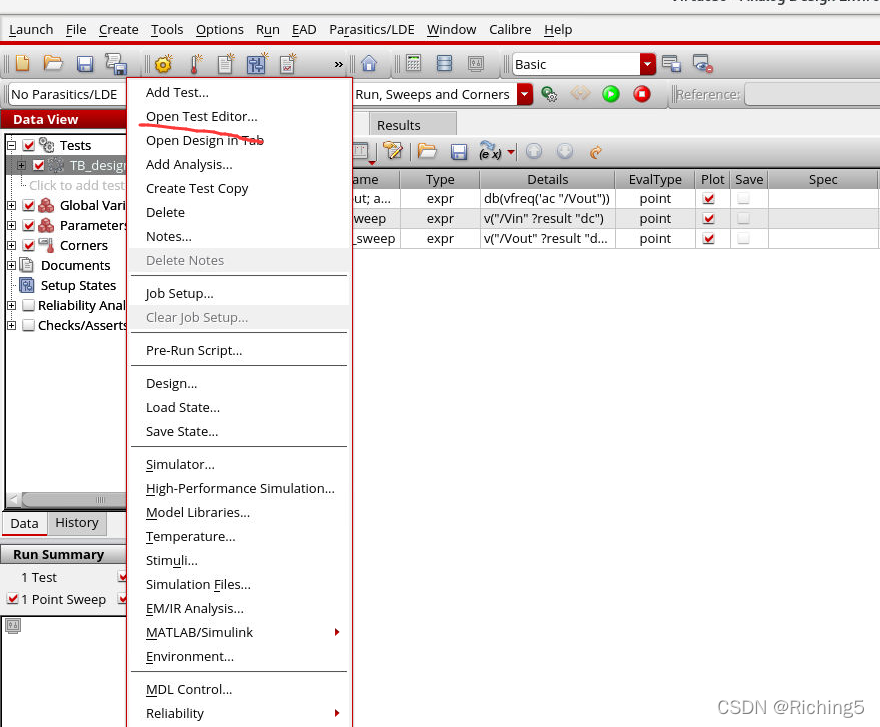Open MATLAB/Simulink submenu
Viewport: 880px width, 727px height.
point(239,633)
